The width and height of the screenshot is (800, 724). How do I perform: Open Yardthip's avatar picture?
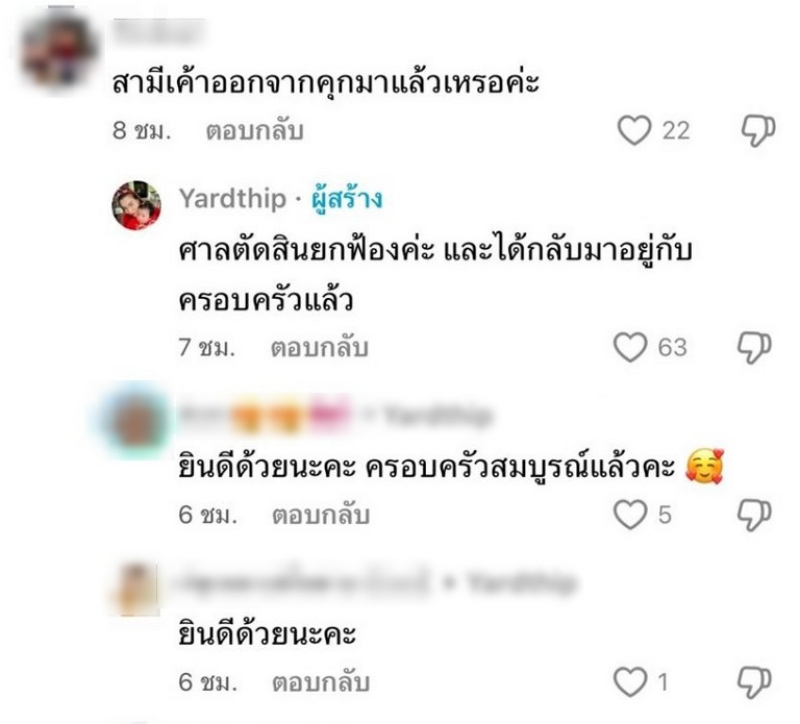pos(136,205)
